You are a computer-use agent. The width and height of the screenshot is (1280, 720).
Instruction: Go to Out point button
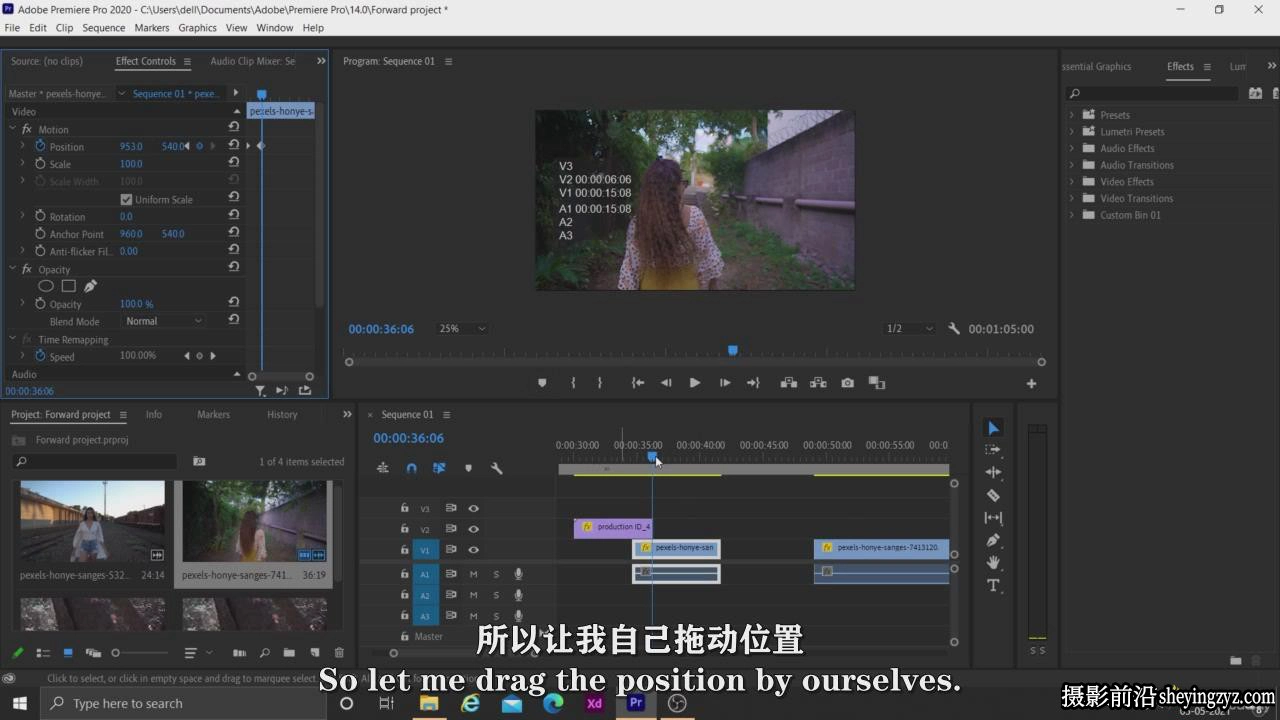[754, 383]
